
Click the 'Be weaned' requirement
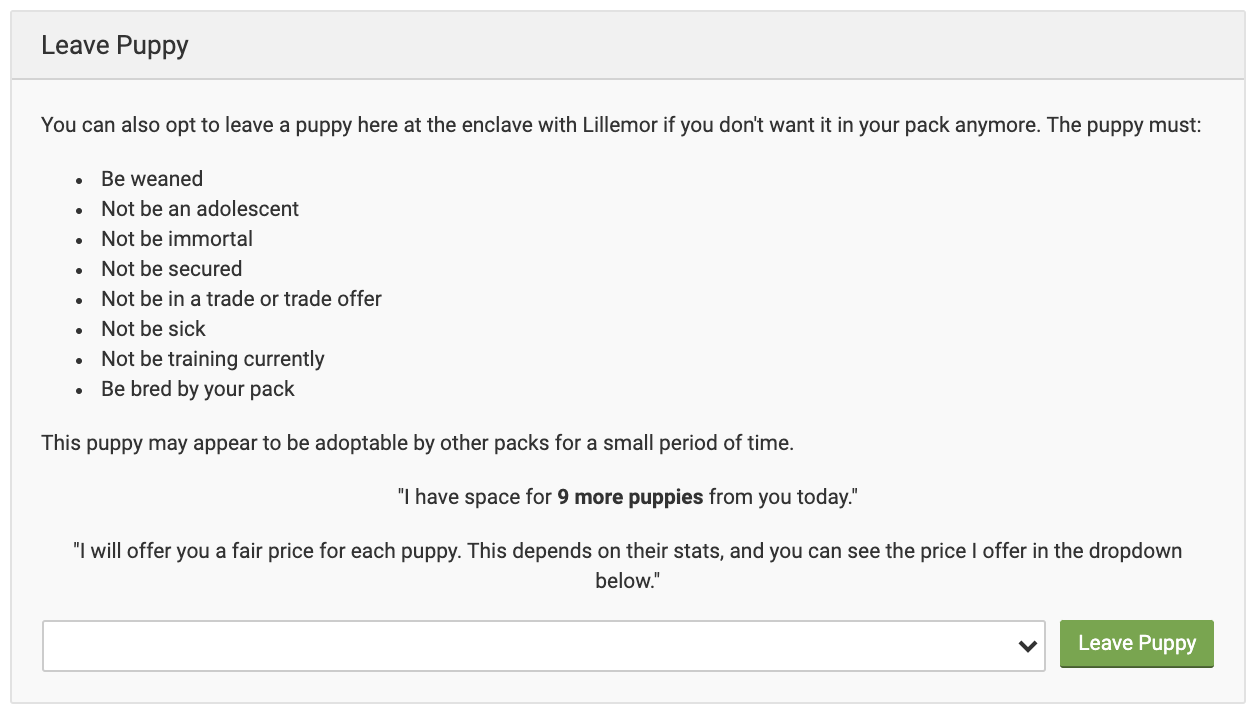152,179
